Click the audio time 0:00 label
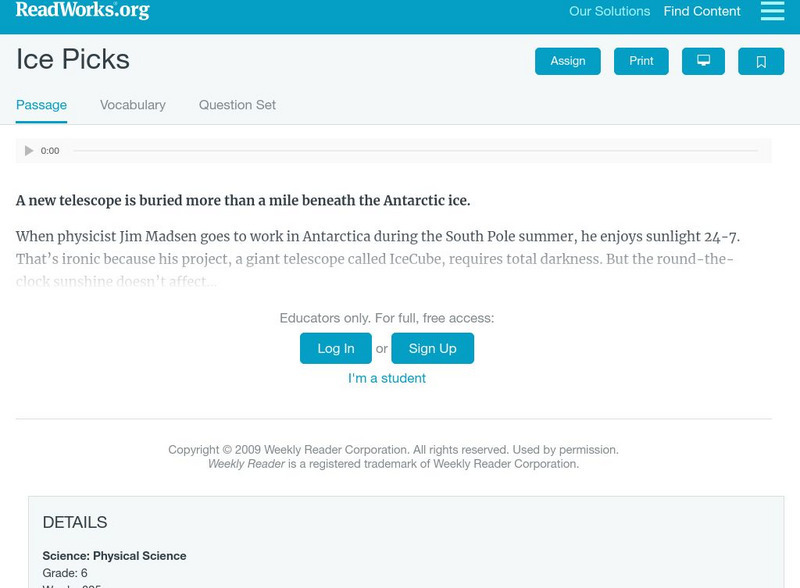800x588 pixels. [x=50, y=151]
